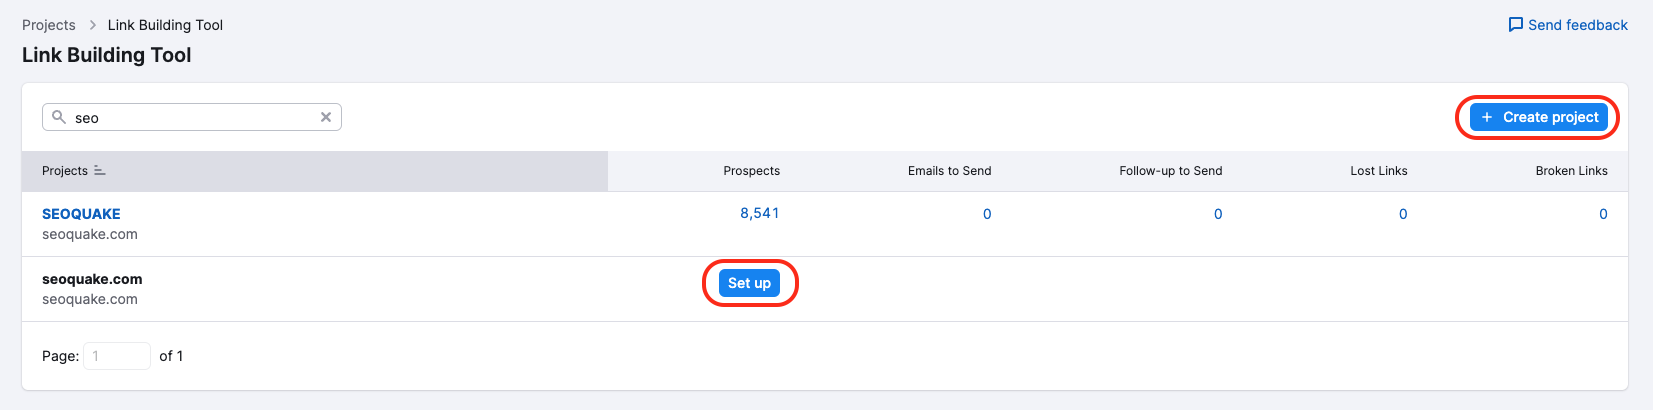
Task: Click the page number field
Action: (117, 356)
